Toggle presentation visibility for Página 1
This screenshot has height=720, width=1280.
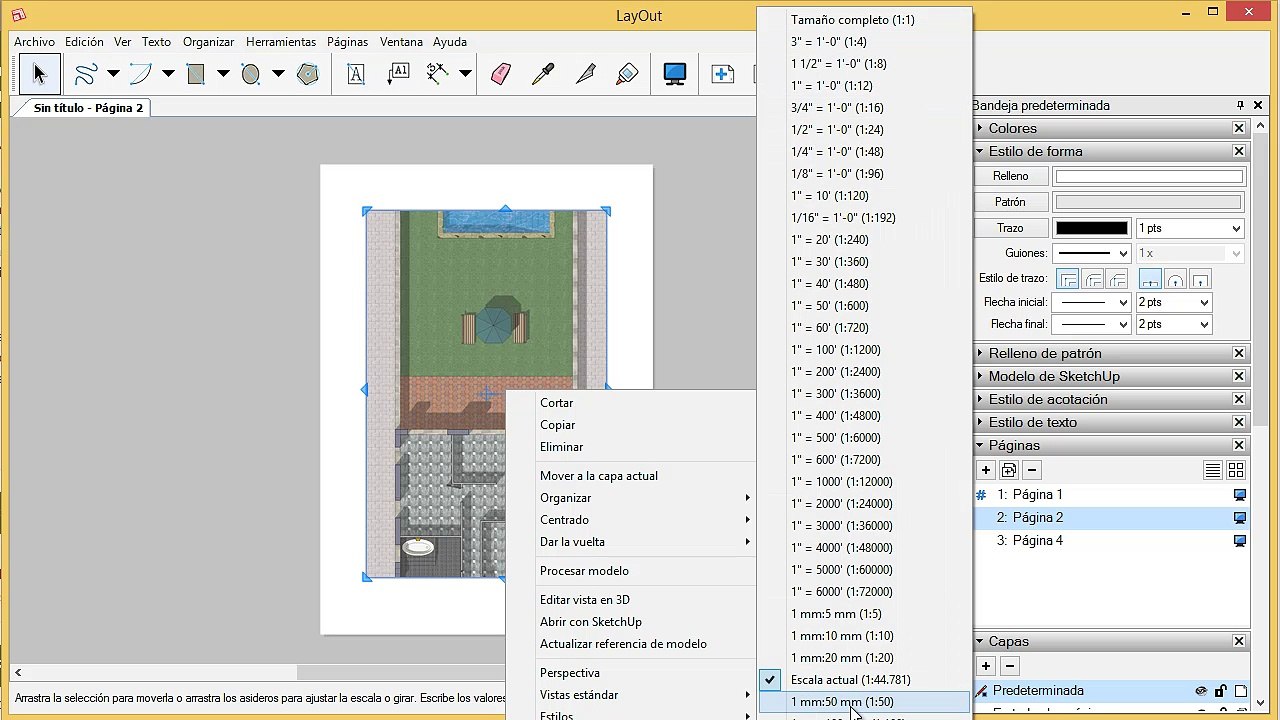tap(1240, 495)
